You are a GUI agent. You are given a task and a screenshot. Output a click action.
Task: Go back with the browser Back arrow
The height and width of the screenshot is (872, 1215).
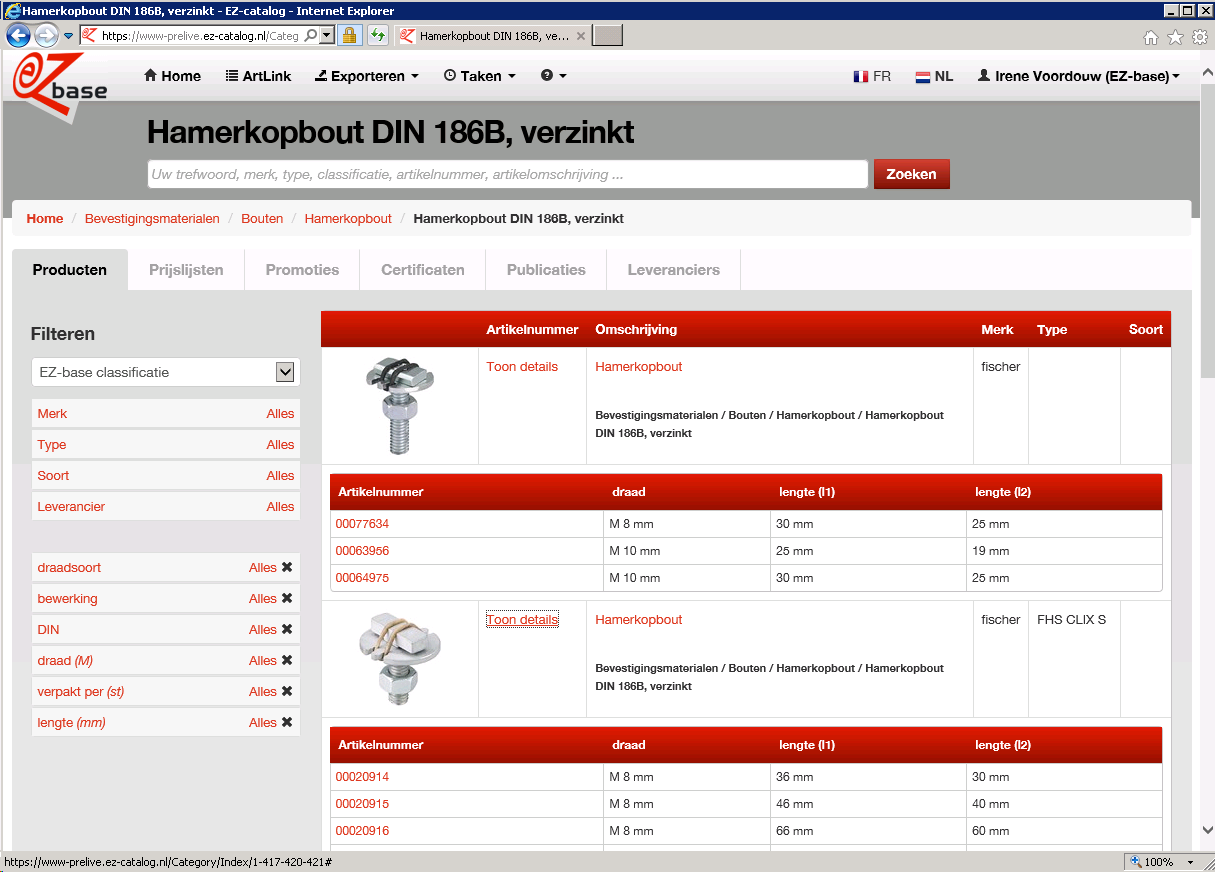click(x=19, y=36)
